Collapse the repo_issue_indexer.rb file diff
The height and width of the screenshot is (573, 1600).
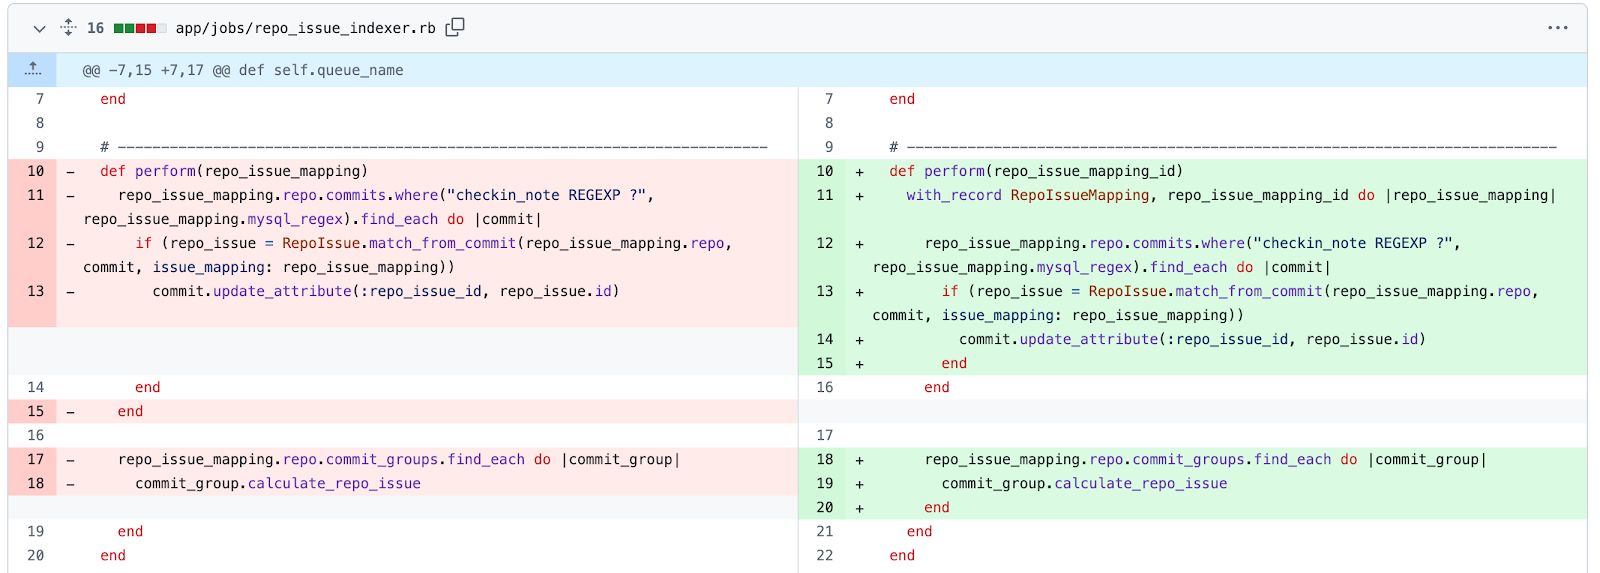(39, 28)
